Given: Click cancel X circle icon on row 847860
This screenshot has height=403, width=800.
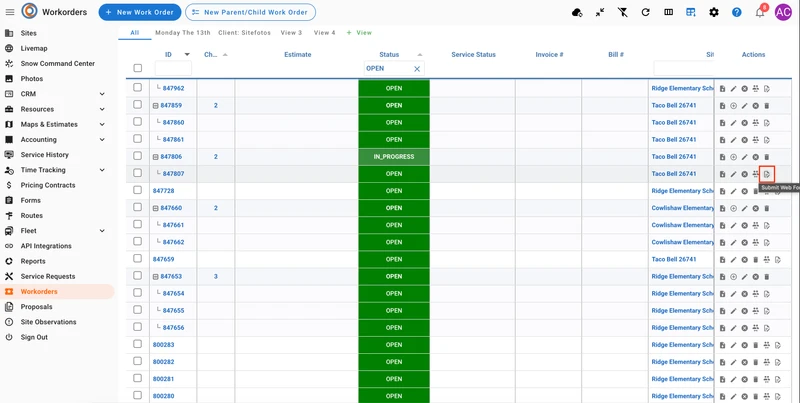Looking at the screenshot, I should coord(744,123).
